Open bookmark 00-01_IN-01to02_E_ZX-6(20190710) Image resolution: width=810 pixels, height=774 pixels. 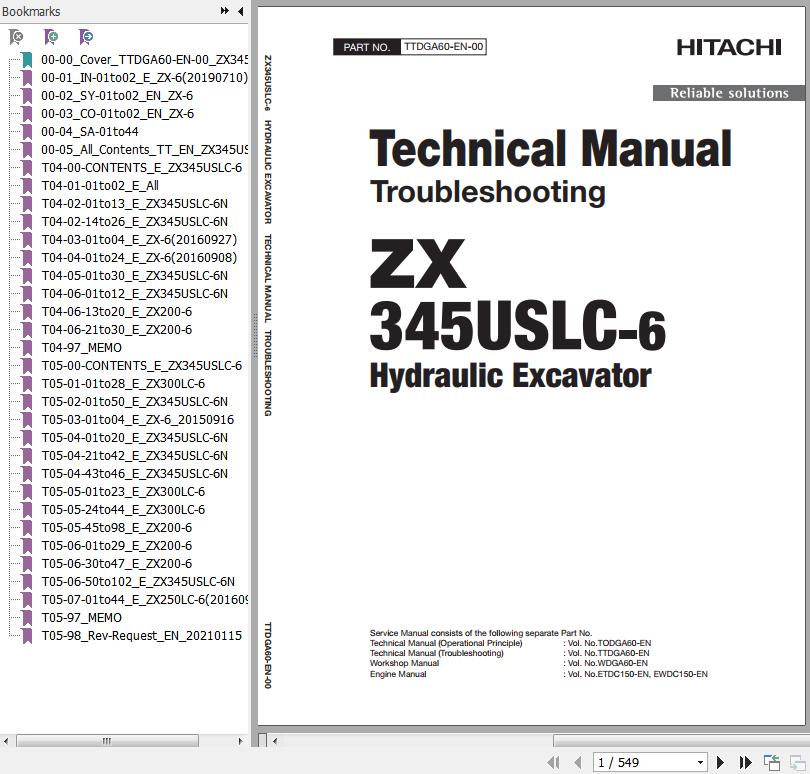144,78
